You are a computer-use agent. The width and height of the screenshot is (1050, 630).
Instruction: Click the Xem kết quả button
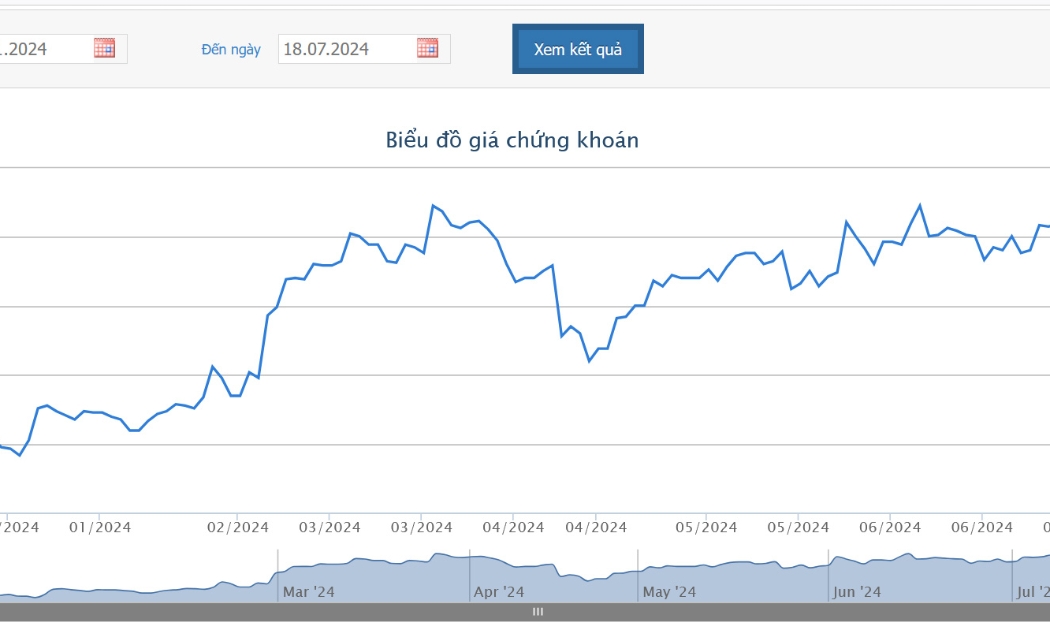[578, 49]
